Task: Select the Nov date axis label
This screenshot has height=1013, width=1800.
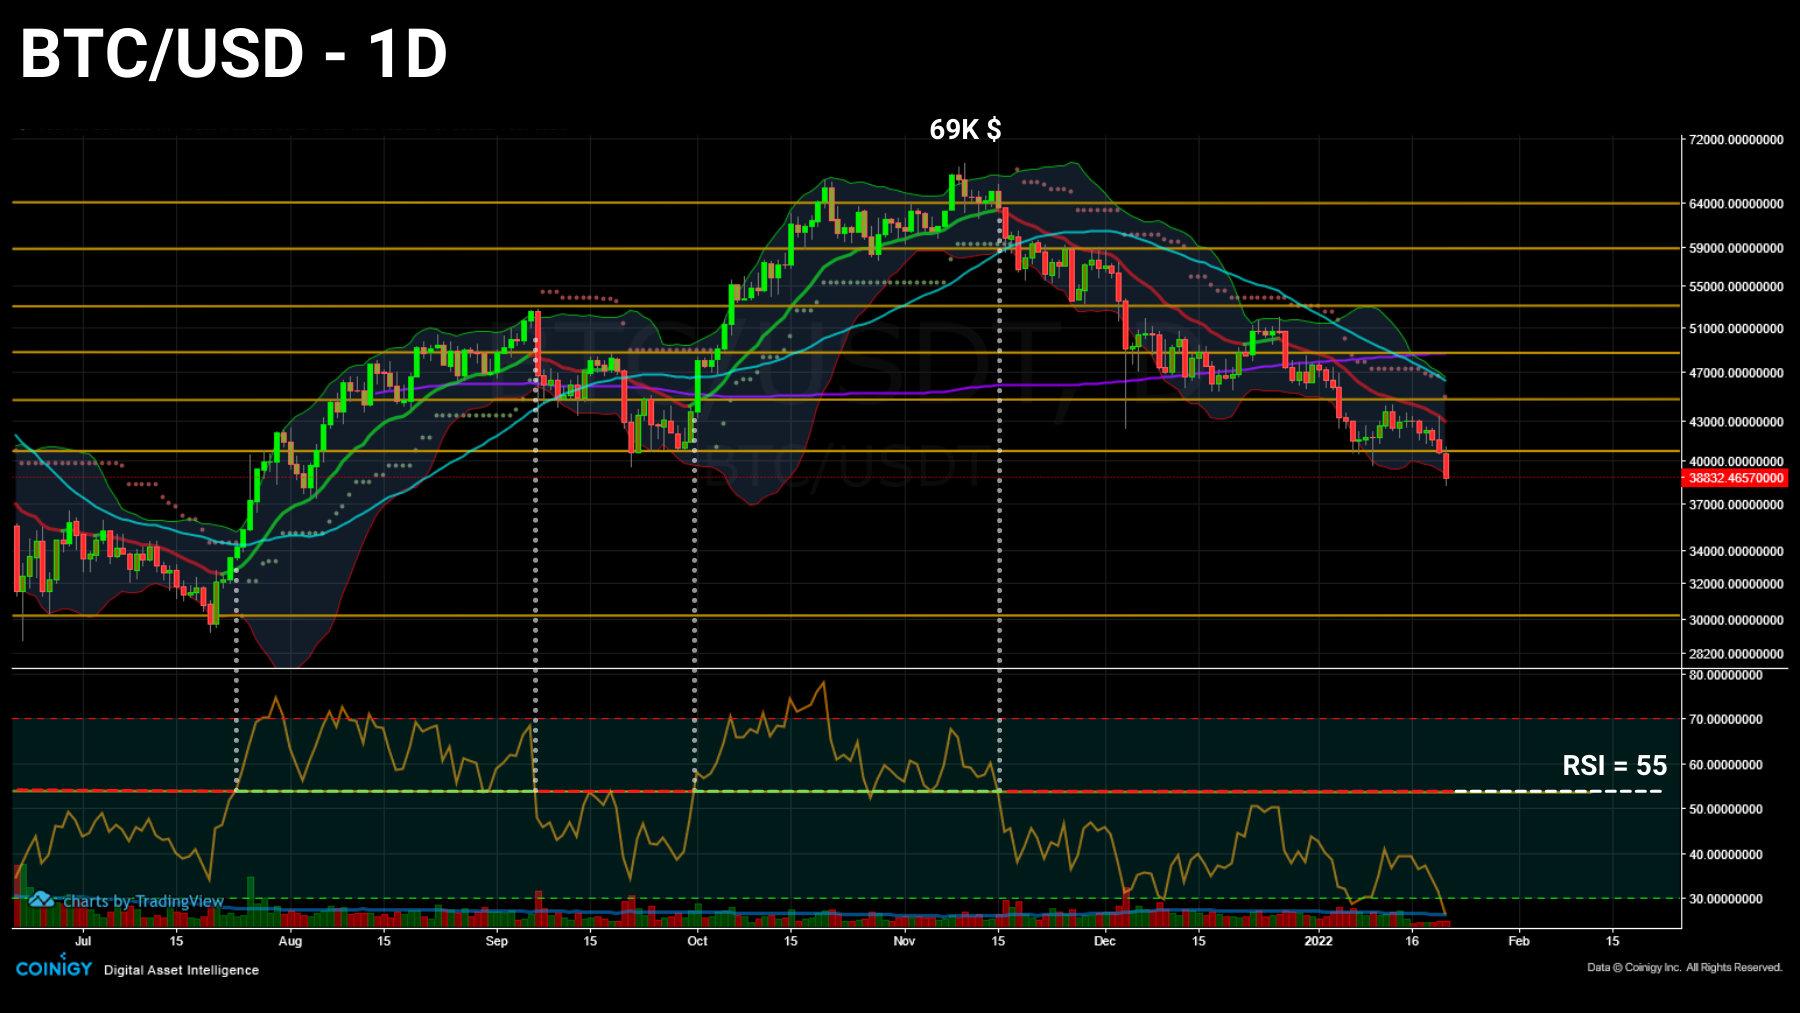Action: coord(903,941)
